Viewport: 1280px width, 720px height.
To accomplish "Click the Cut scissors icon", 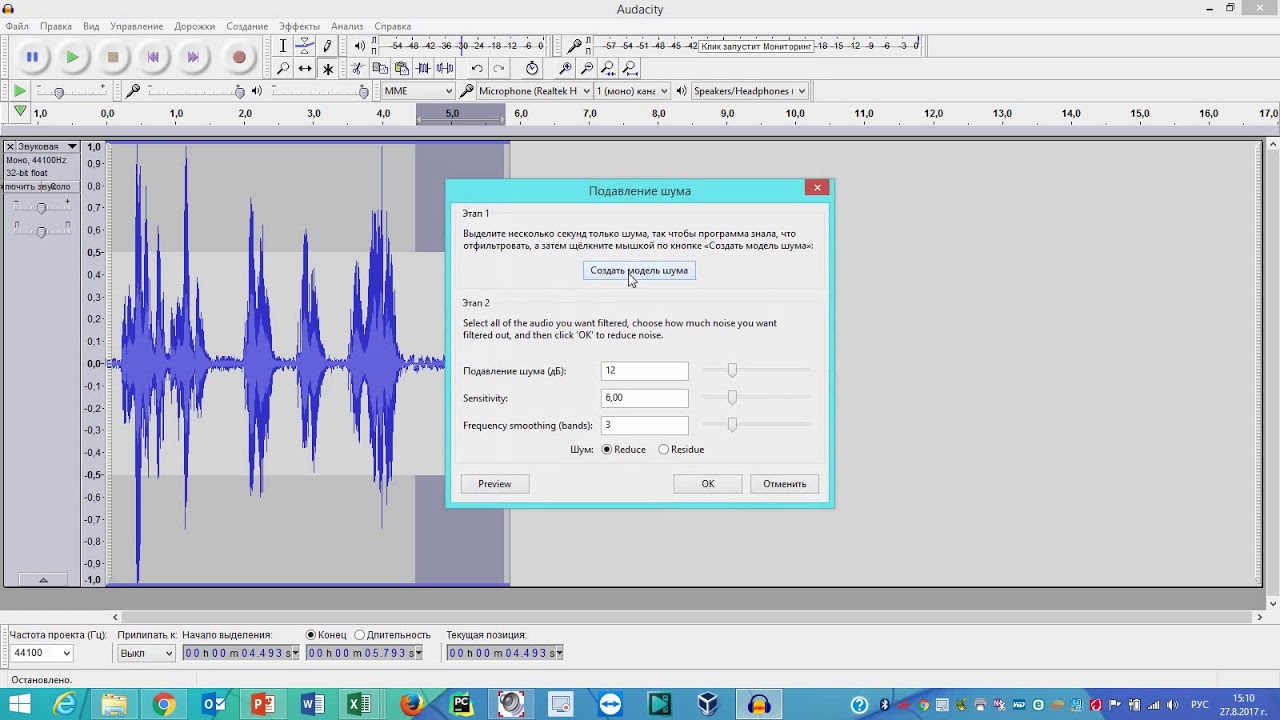I will pos(357,69).
